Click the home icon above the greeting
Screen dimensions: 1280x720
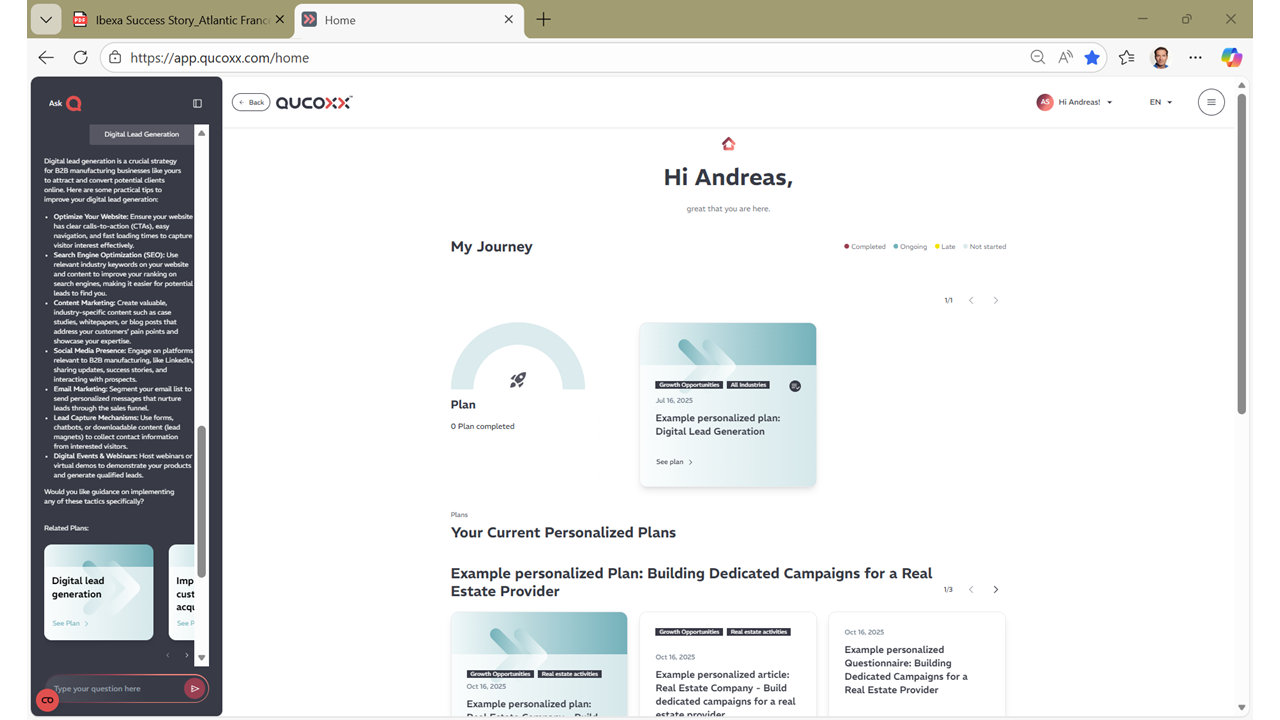728,144
